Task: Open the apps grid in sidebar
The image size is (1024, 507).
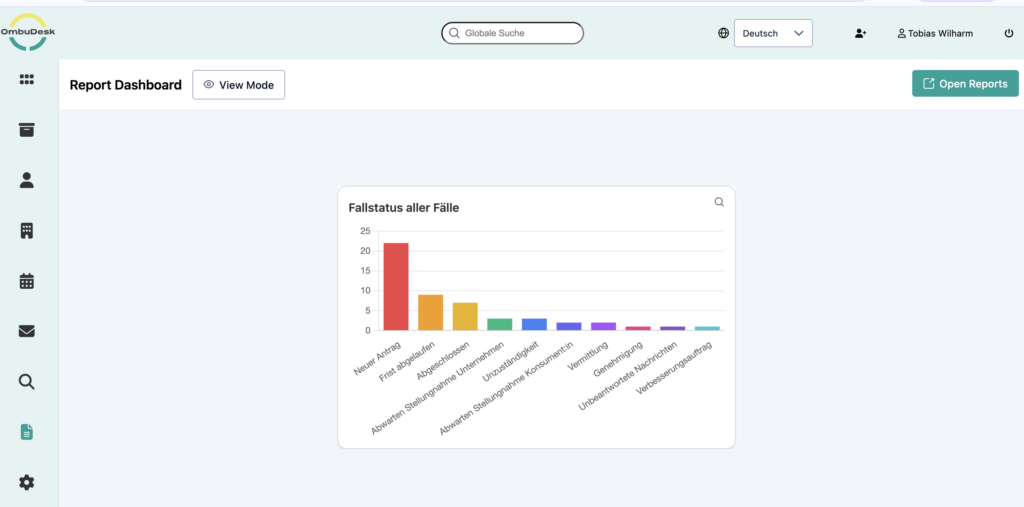Action: point(27,80)
